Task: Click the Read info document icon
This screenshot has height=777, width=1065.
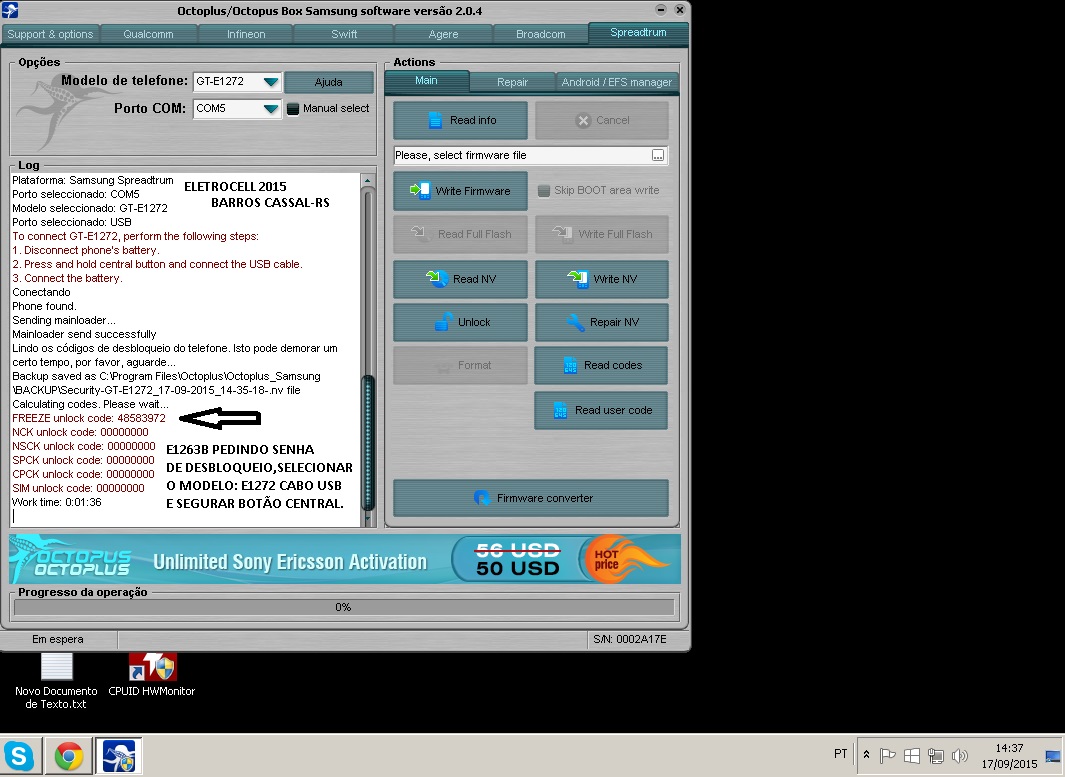Action: pos(435,120)
